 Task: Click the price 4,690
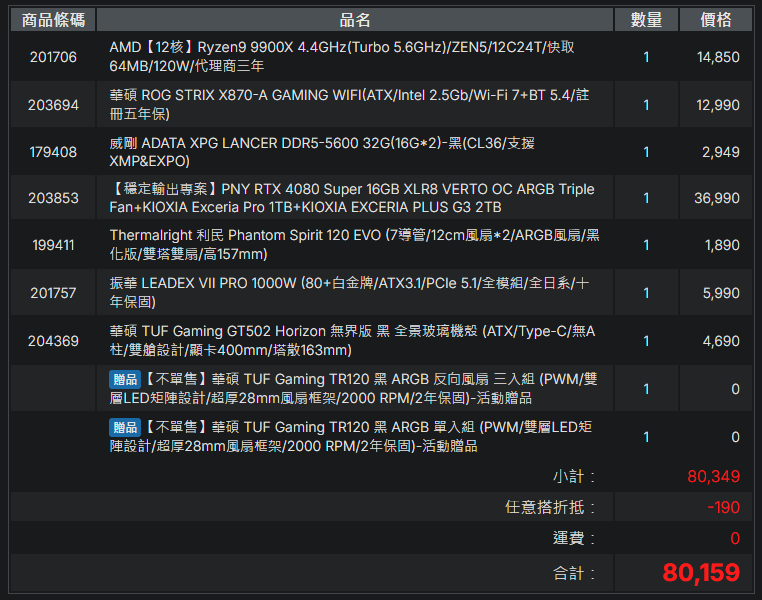click(x=721, y=342)
